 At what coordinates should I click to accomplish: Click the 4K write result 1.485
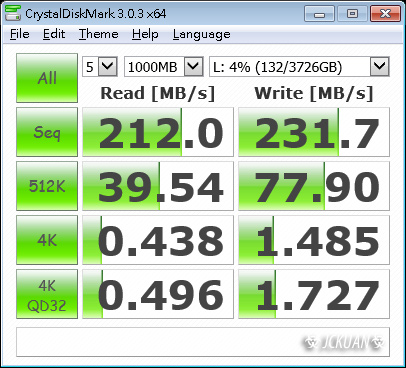pyautogui.click(x=314, y=240)
